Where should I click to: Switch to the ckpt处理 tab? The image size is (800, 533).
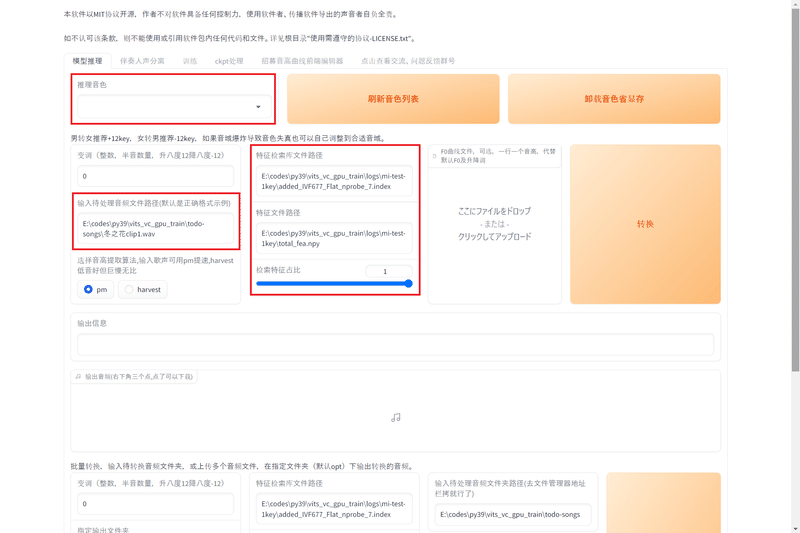click(x=229, y=61)
